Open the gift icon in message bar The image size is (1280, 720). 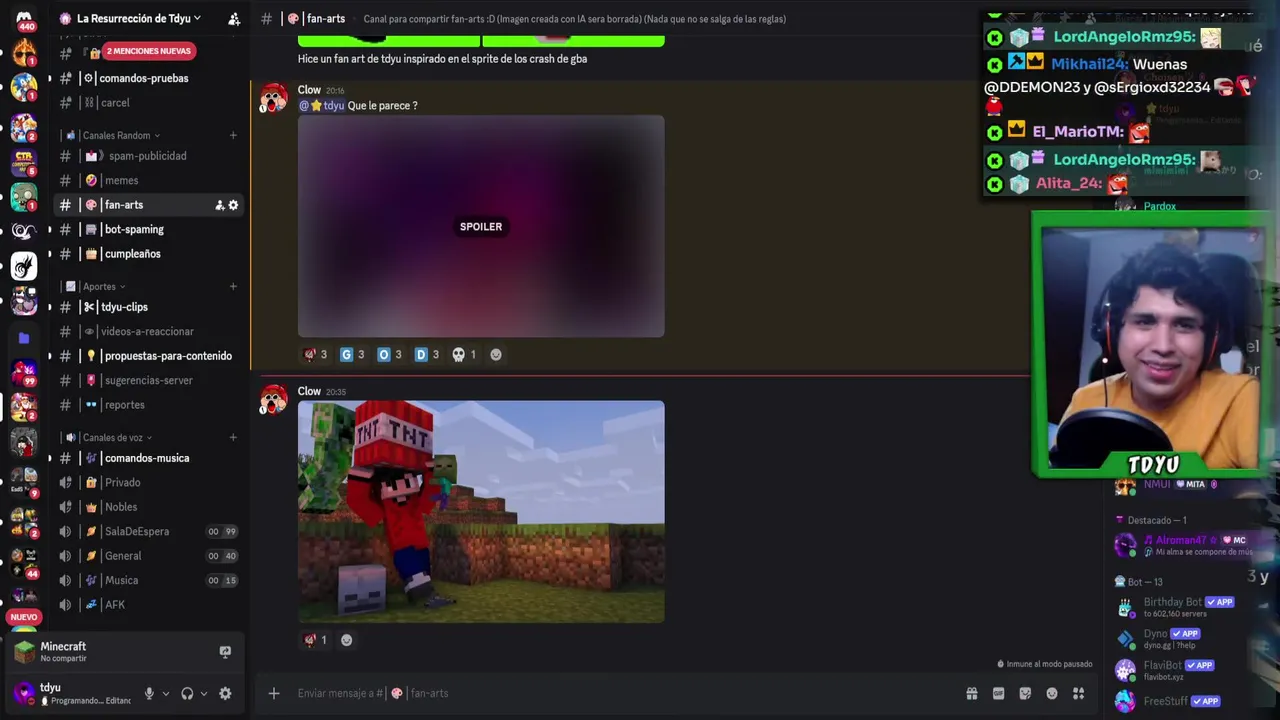click(971, 693)
